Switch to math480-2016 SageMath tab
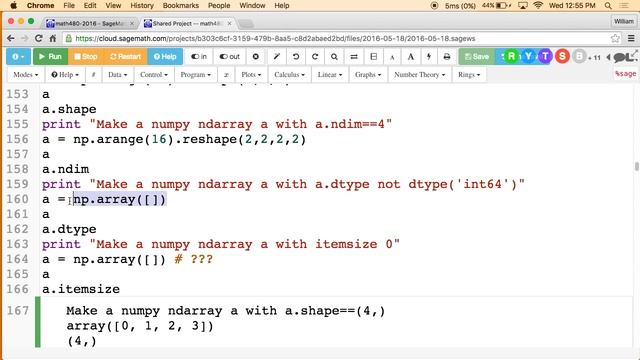Viewport: 640px width, 360px height. 90,24
